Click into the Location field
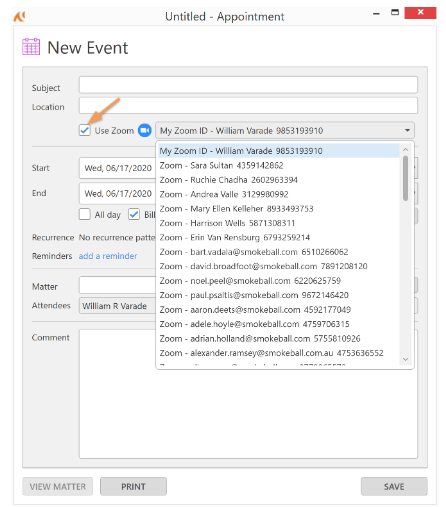The height and width of the screenshot is (507, 446). coord(248,105)
